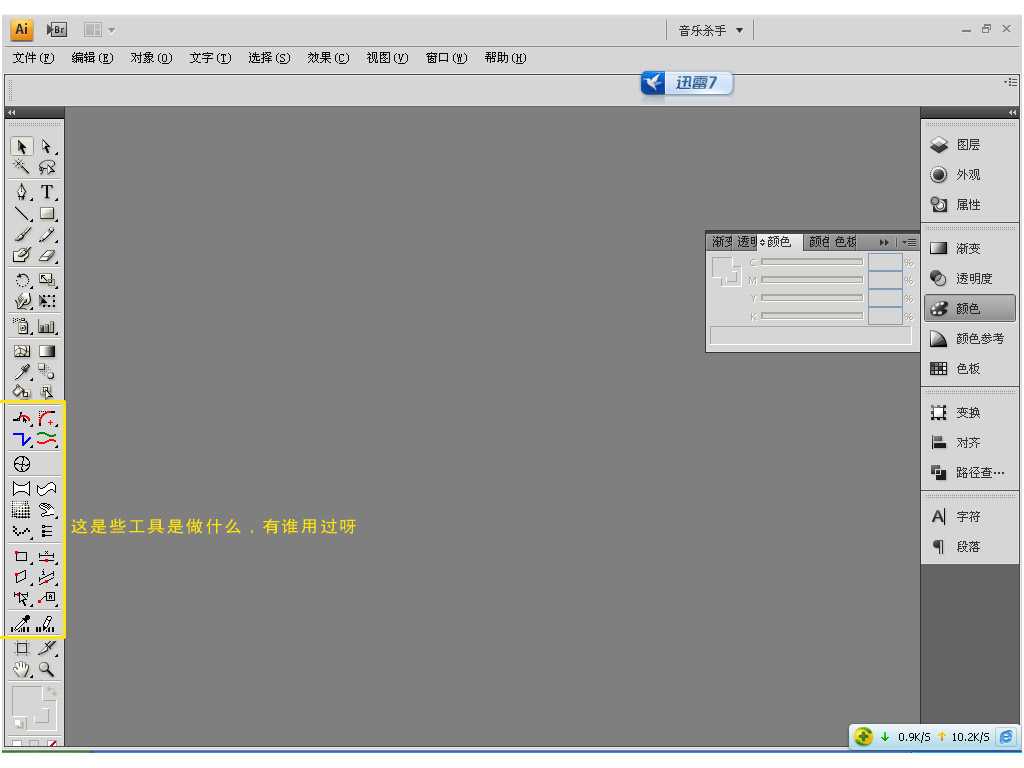Pick the Symbol Sprayer tool
The image size is (1024, 768).
22,325
